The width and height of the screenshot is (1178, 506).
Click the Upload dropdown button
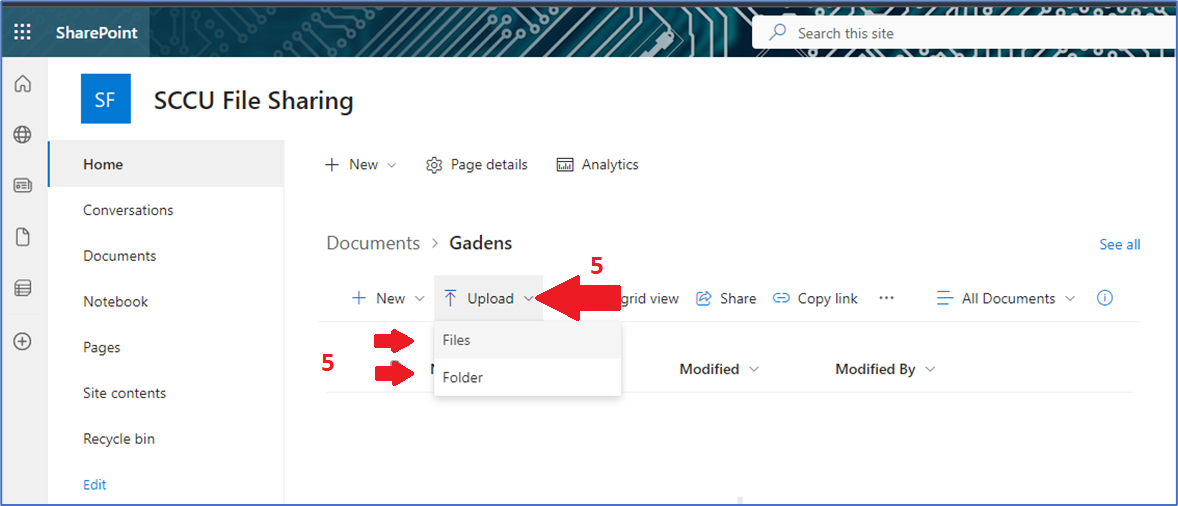pos(488,299)
